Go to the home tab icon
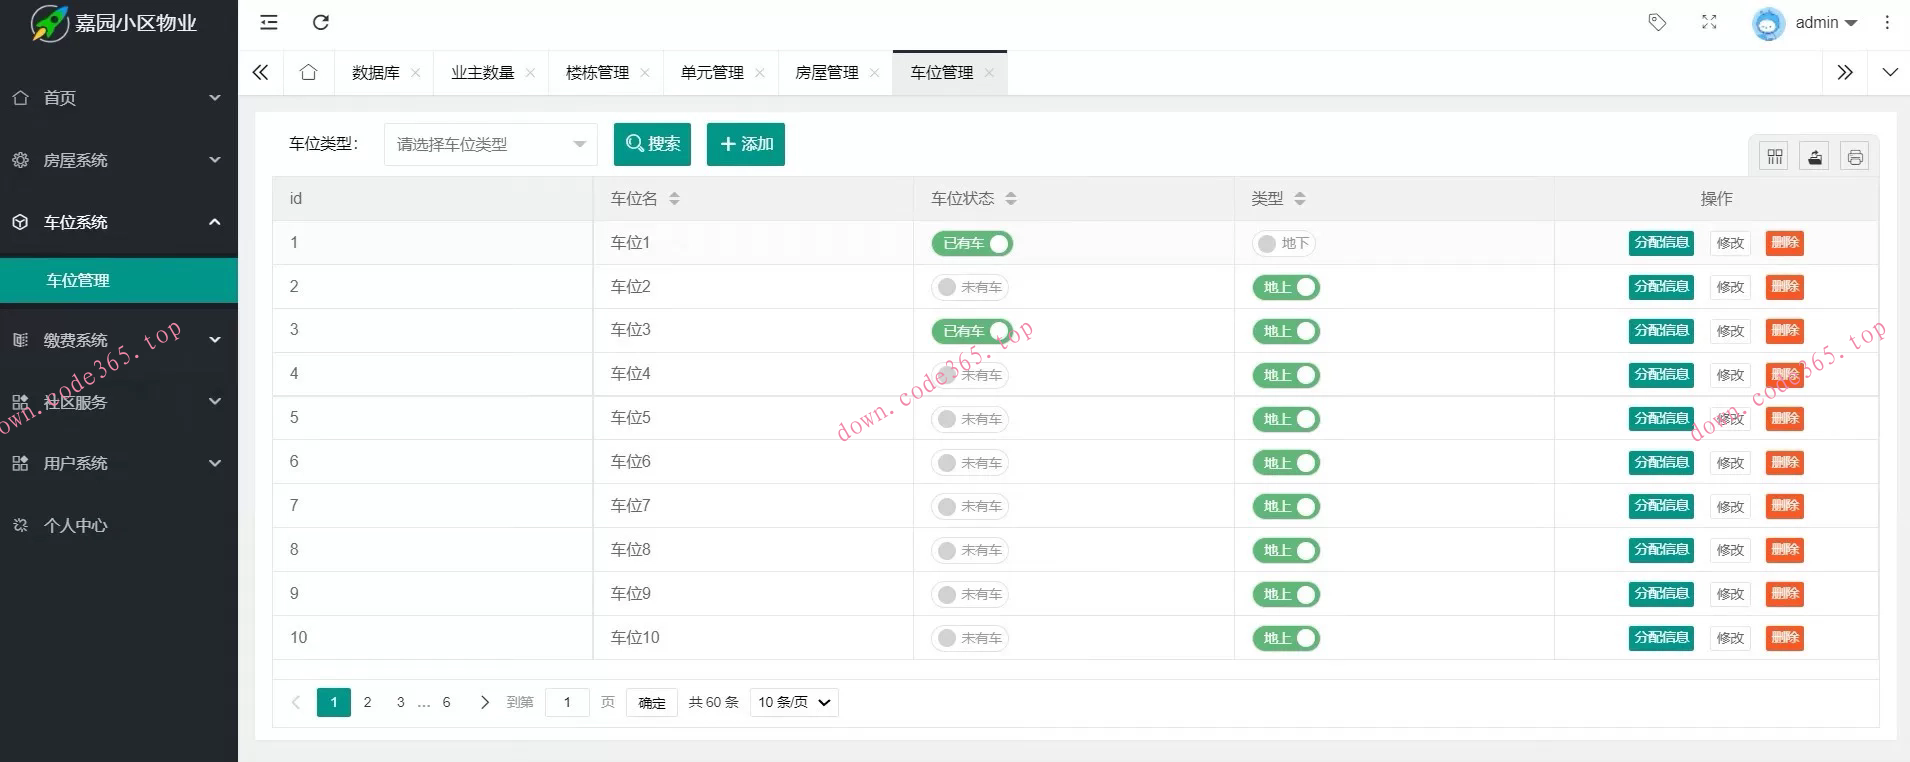The image size is (1910, 762). click(308, 72)
